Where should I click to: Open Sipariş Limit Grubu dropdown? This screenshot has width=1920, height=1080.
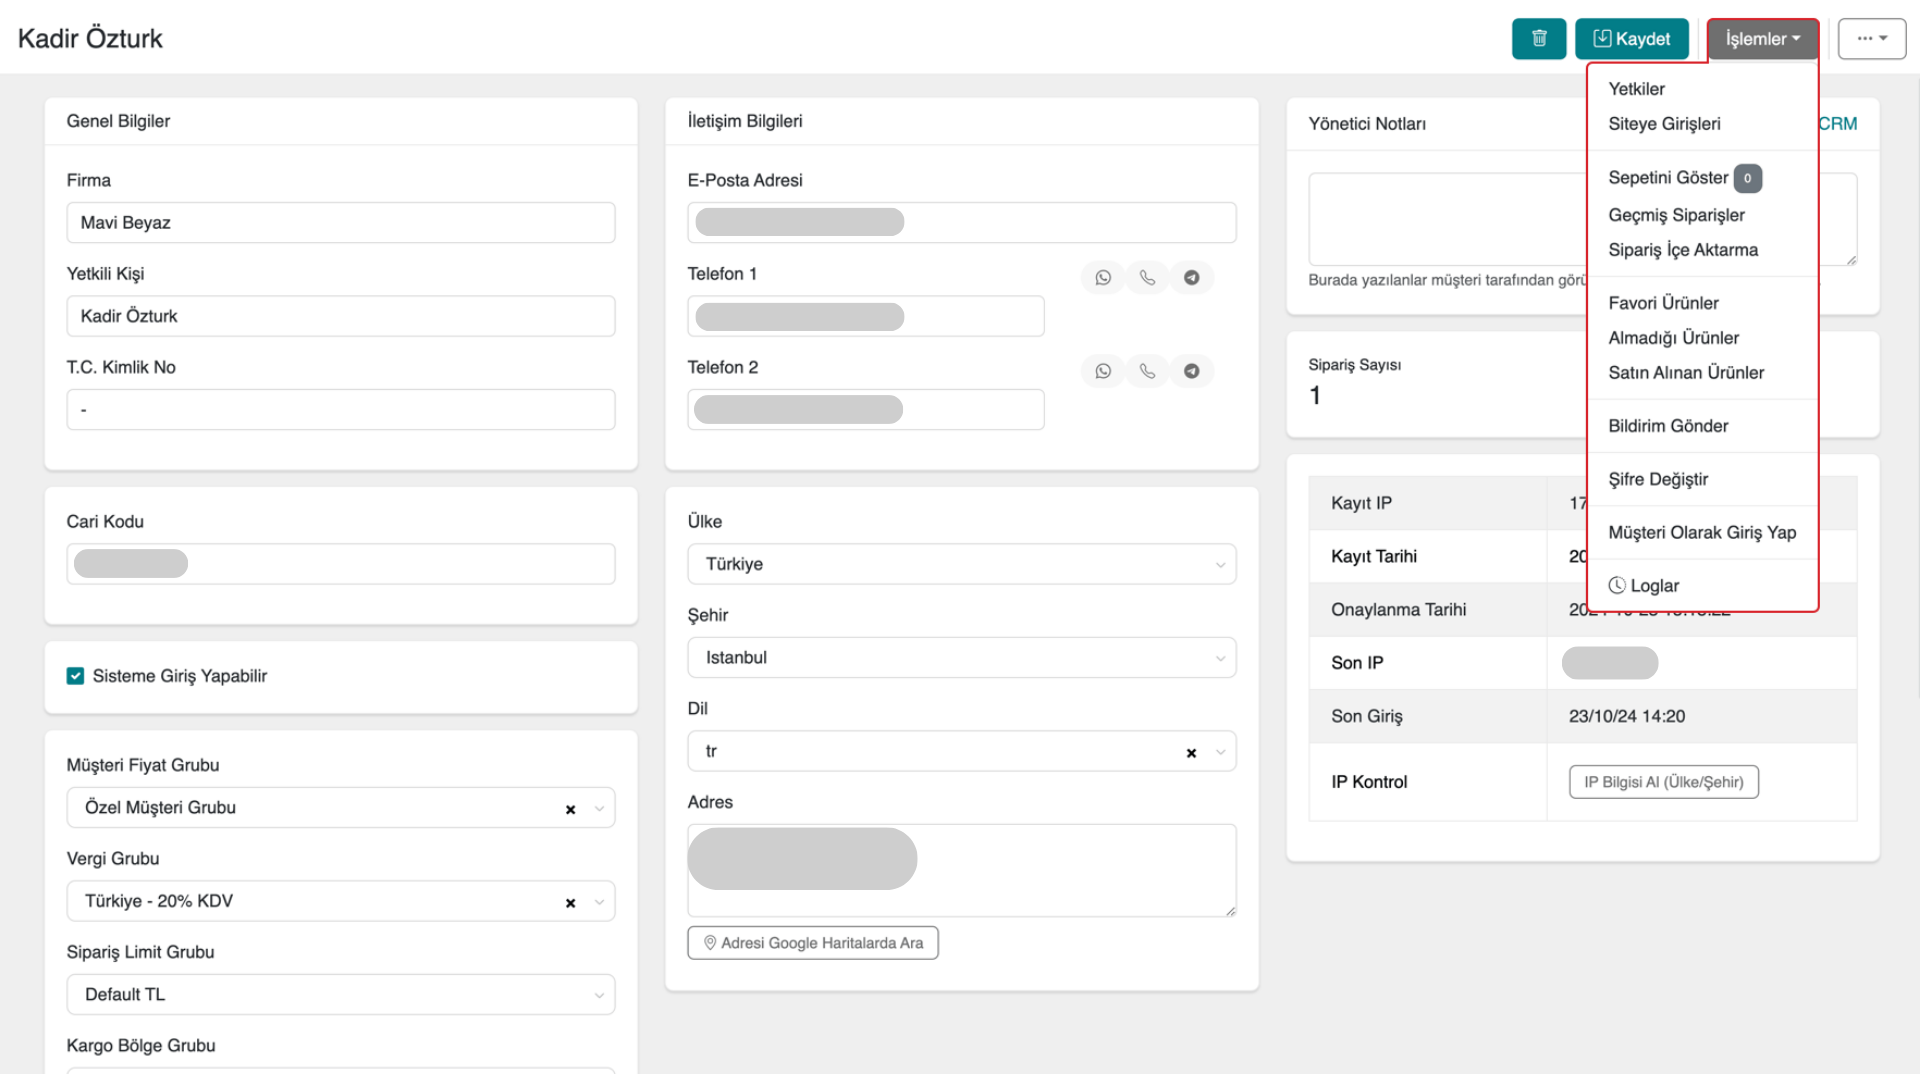click(340, 995)
